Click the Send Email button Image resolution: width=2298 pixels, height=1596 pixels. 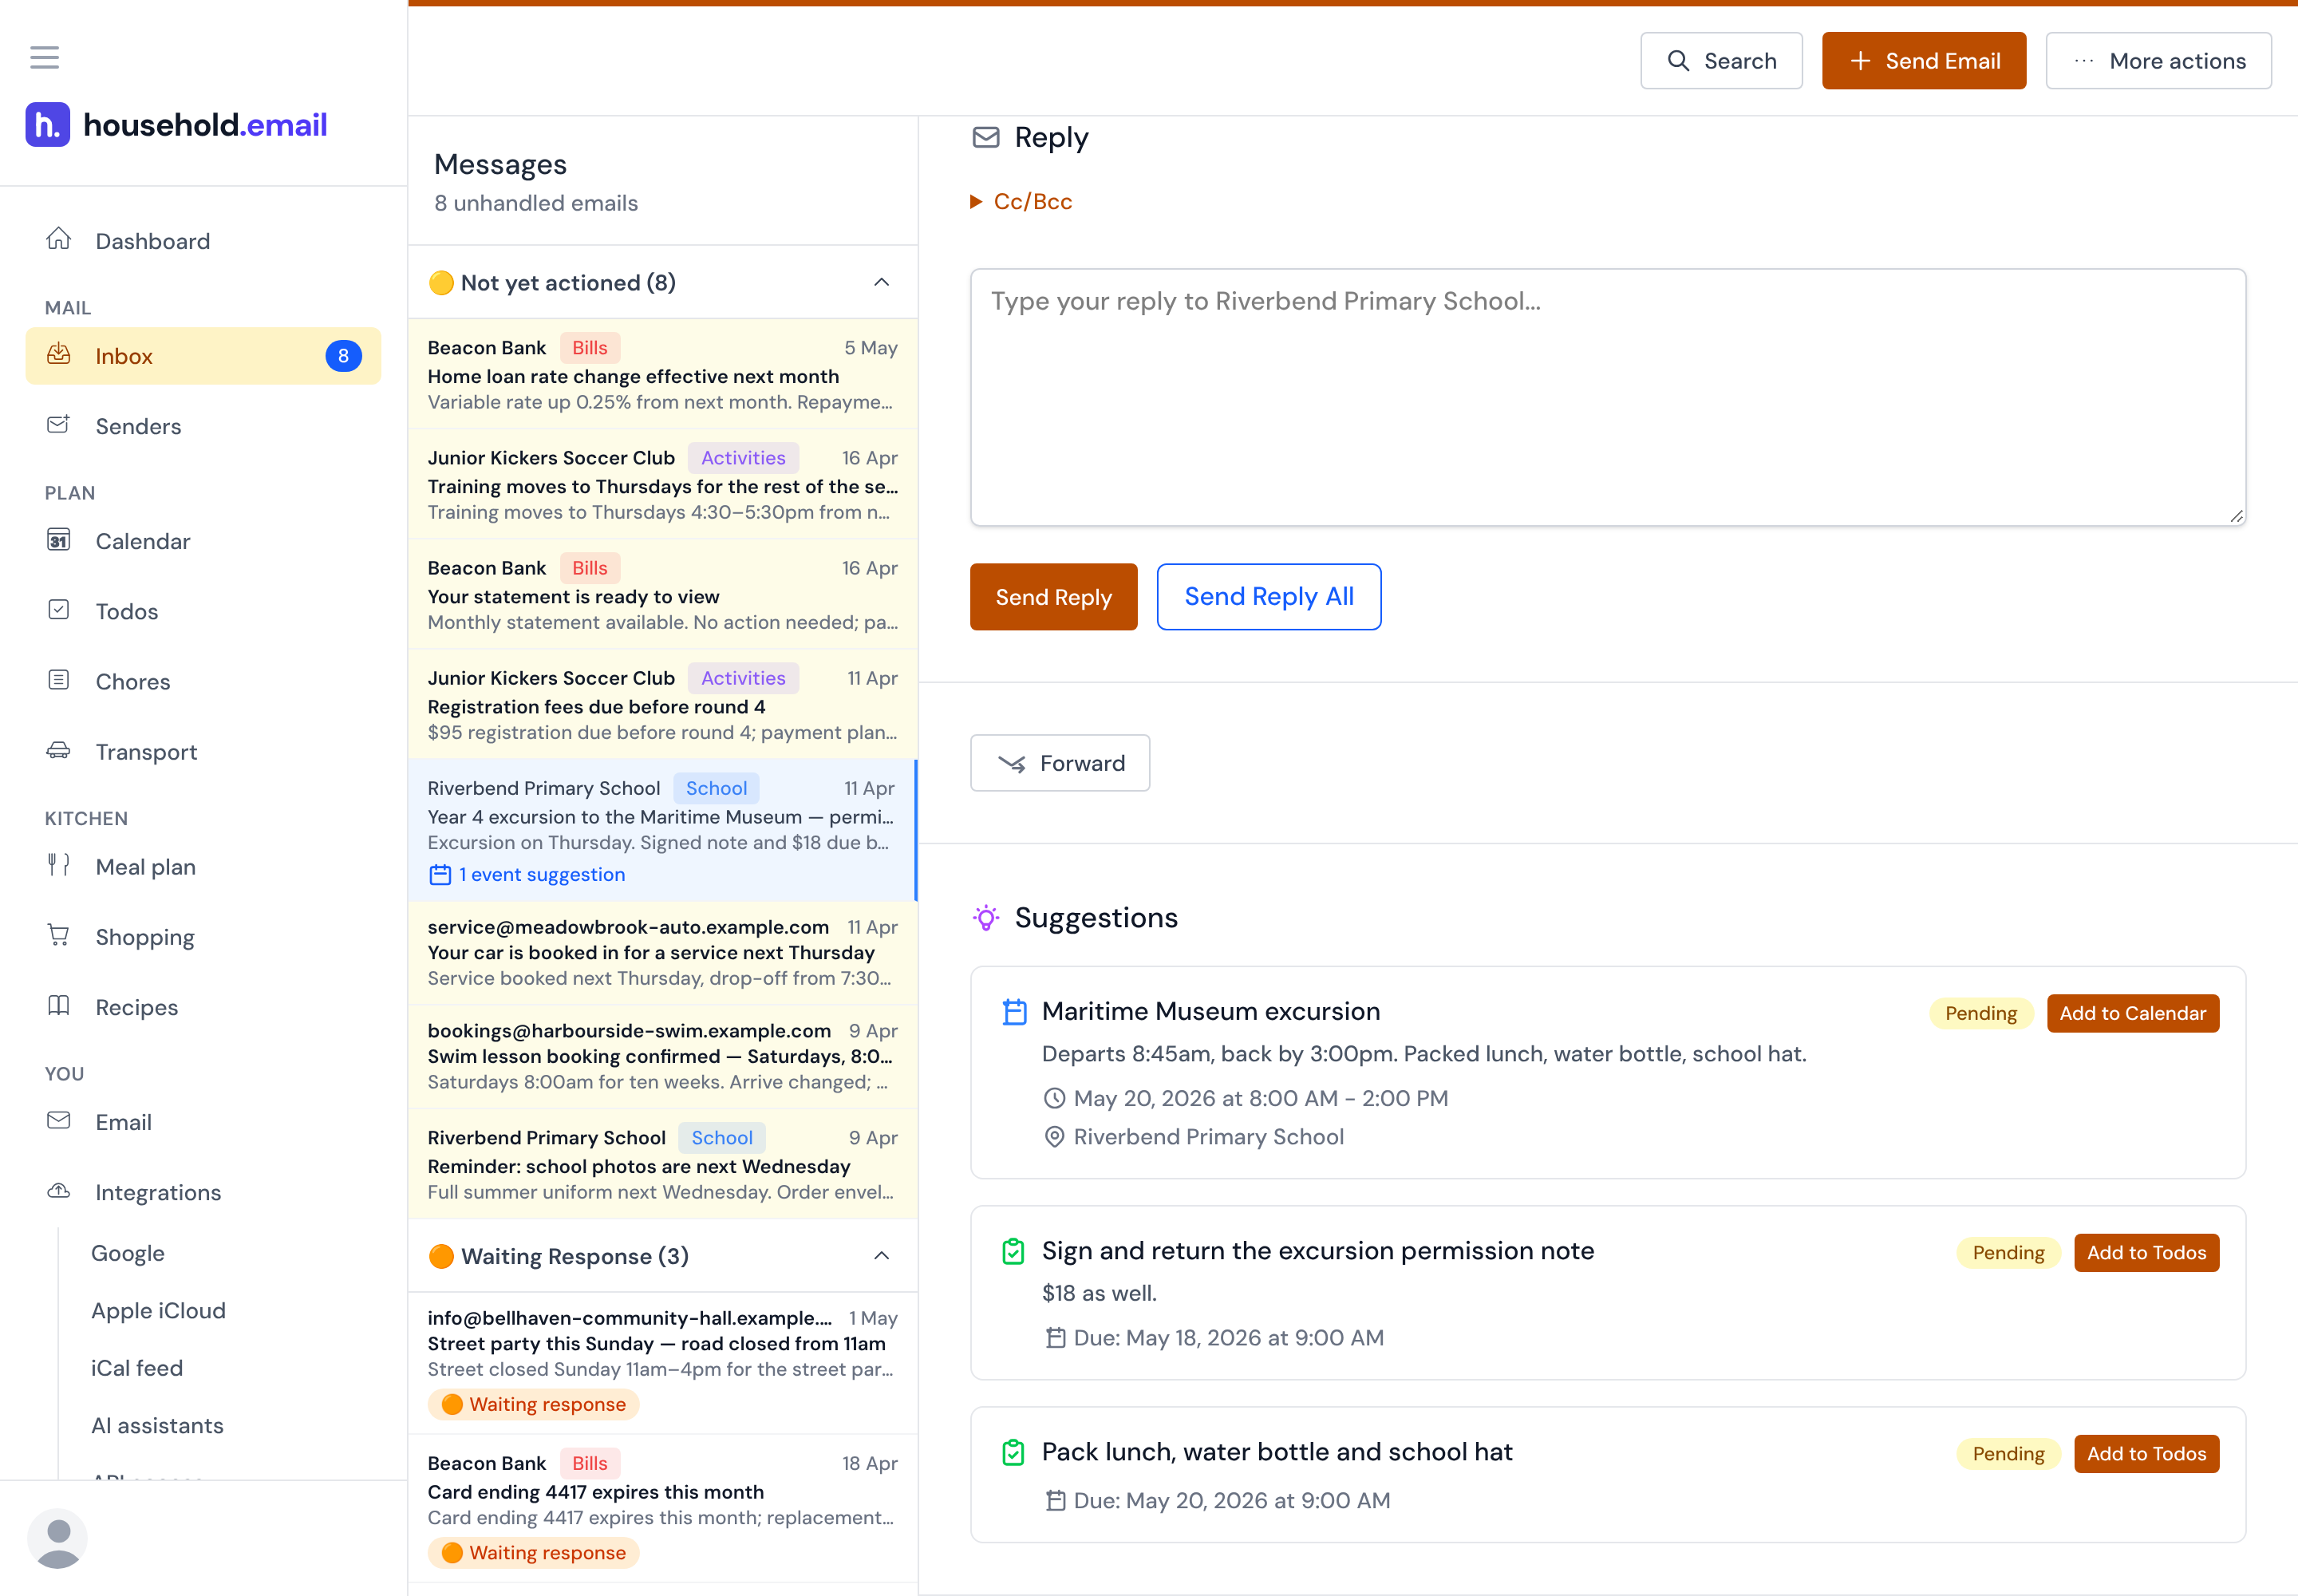coord(1923,61)
